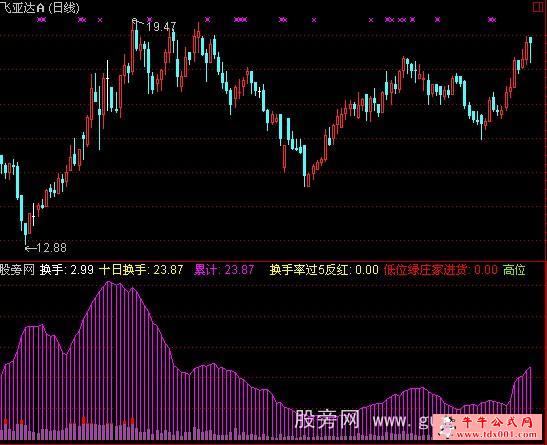
Task: Click the first red dot in bottom volume bars
Action: tap(6, 422)
